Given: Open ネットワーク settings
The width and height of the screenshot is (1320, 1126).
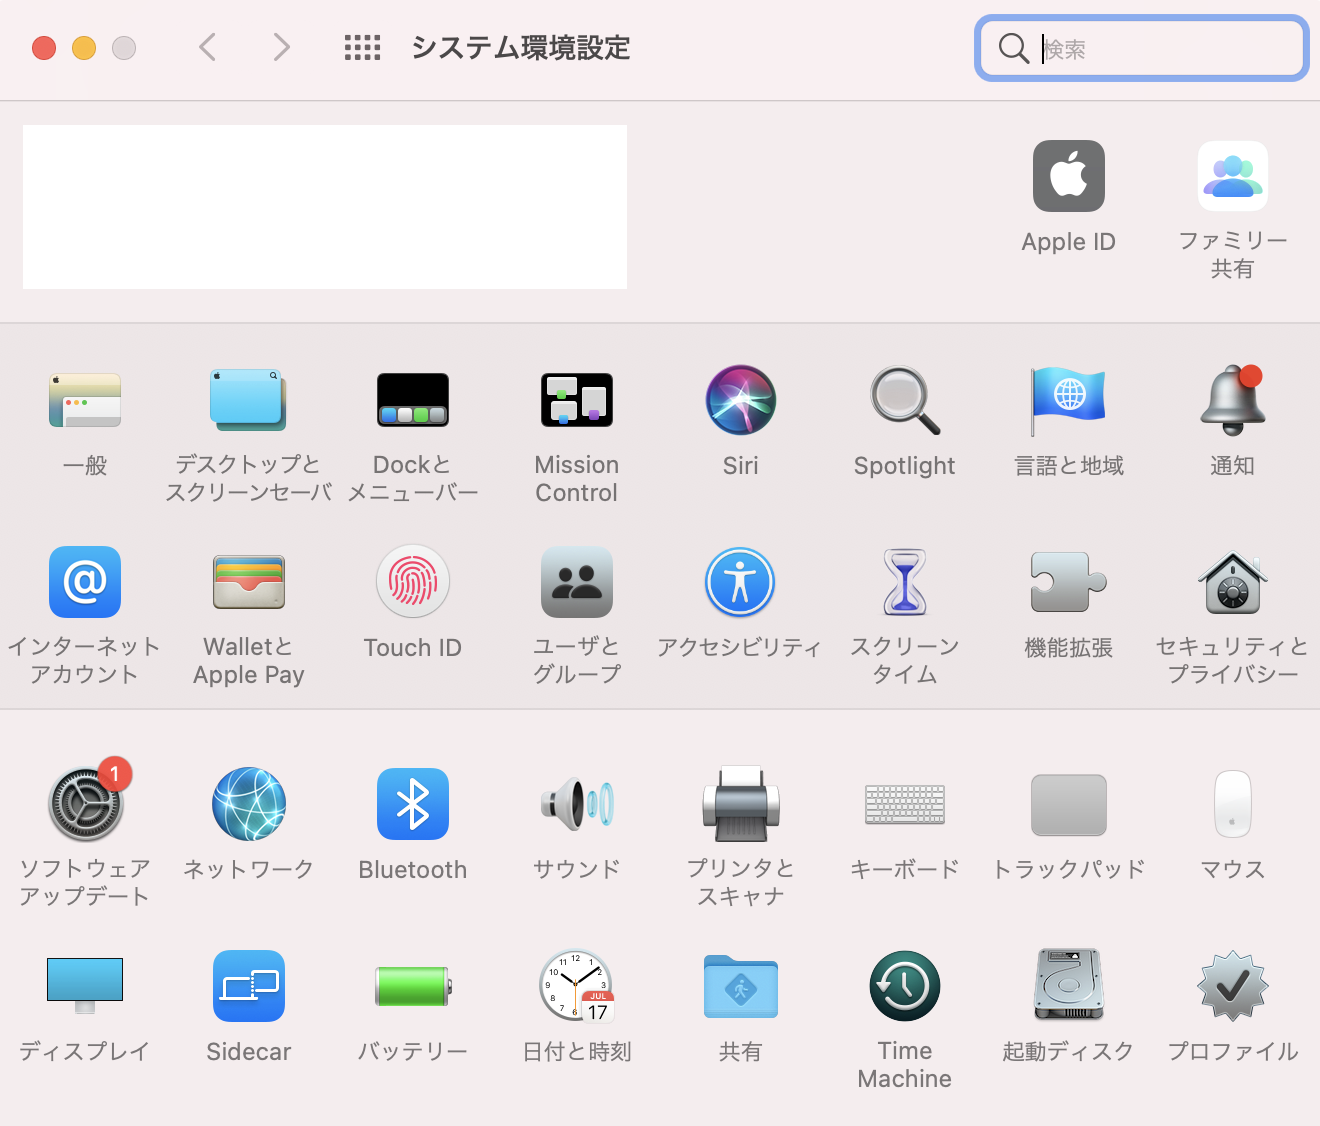Looking at the screenshot, I should click(x=248, y=804).
